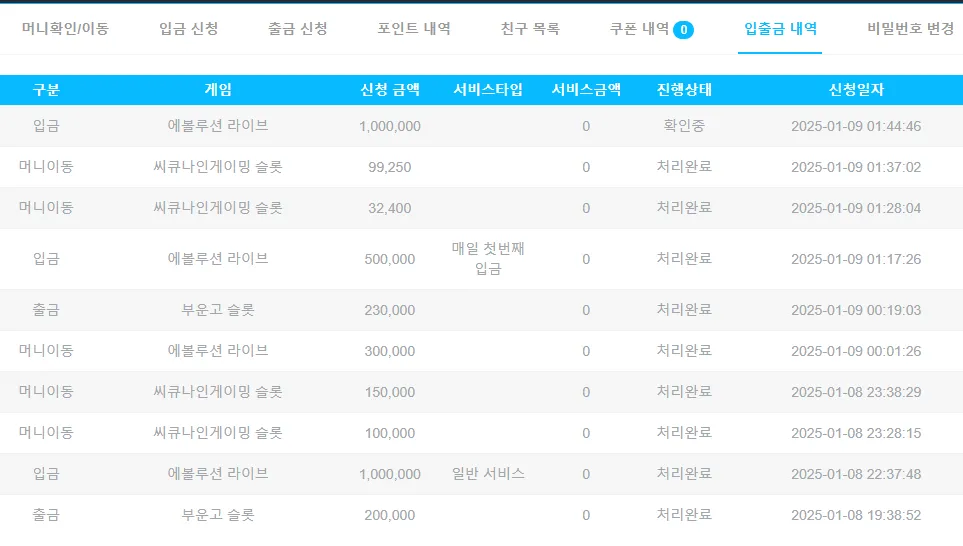Screen dimensions: 963x546
Task: Click the amount 150,000
Action: pos(390,392)
